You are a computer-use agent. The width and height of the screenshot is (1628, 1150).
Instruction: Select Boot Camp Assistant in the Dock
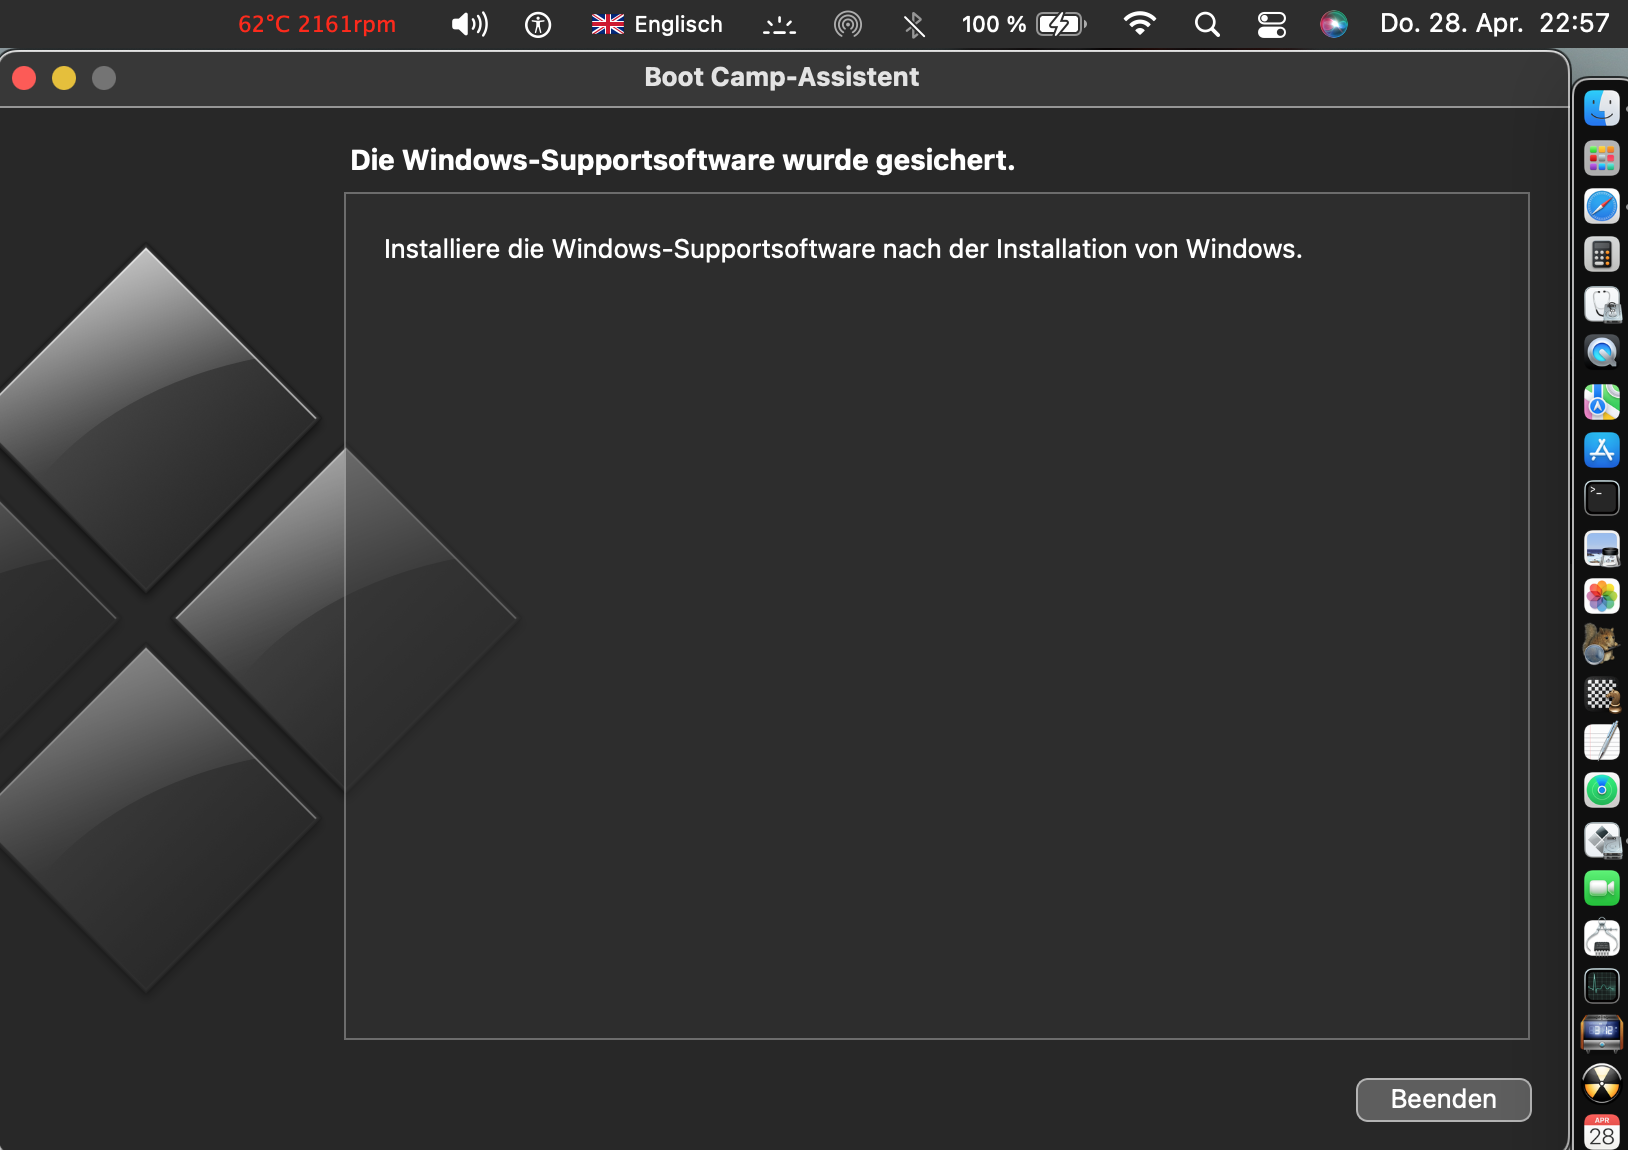(x=1602, y=839)
